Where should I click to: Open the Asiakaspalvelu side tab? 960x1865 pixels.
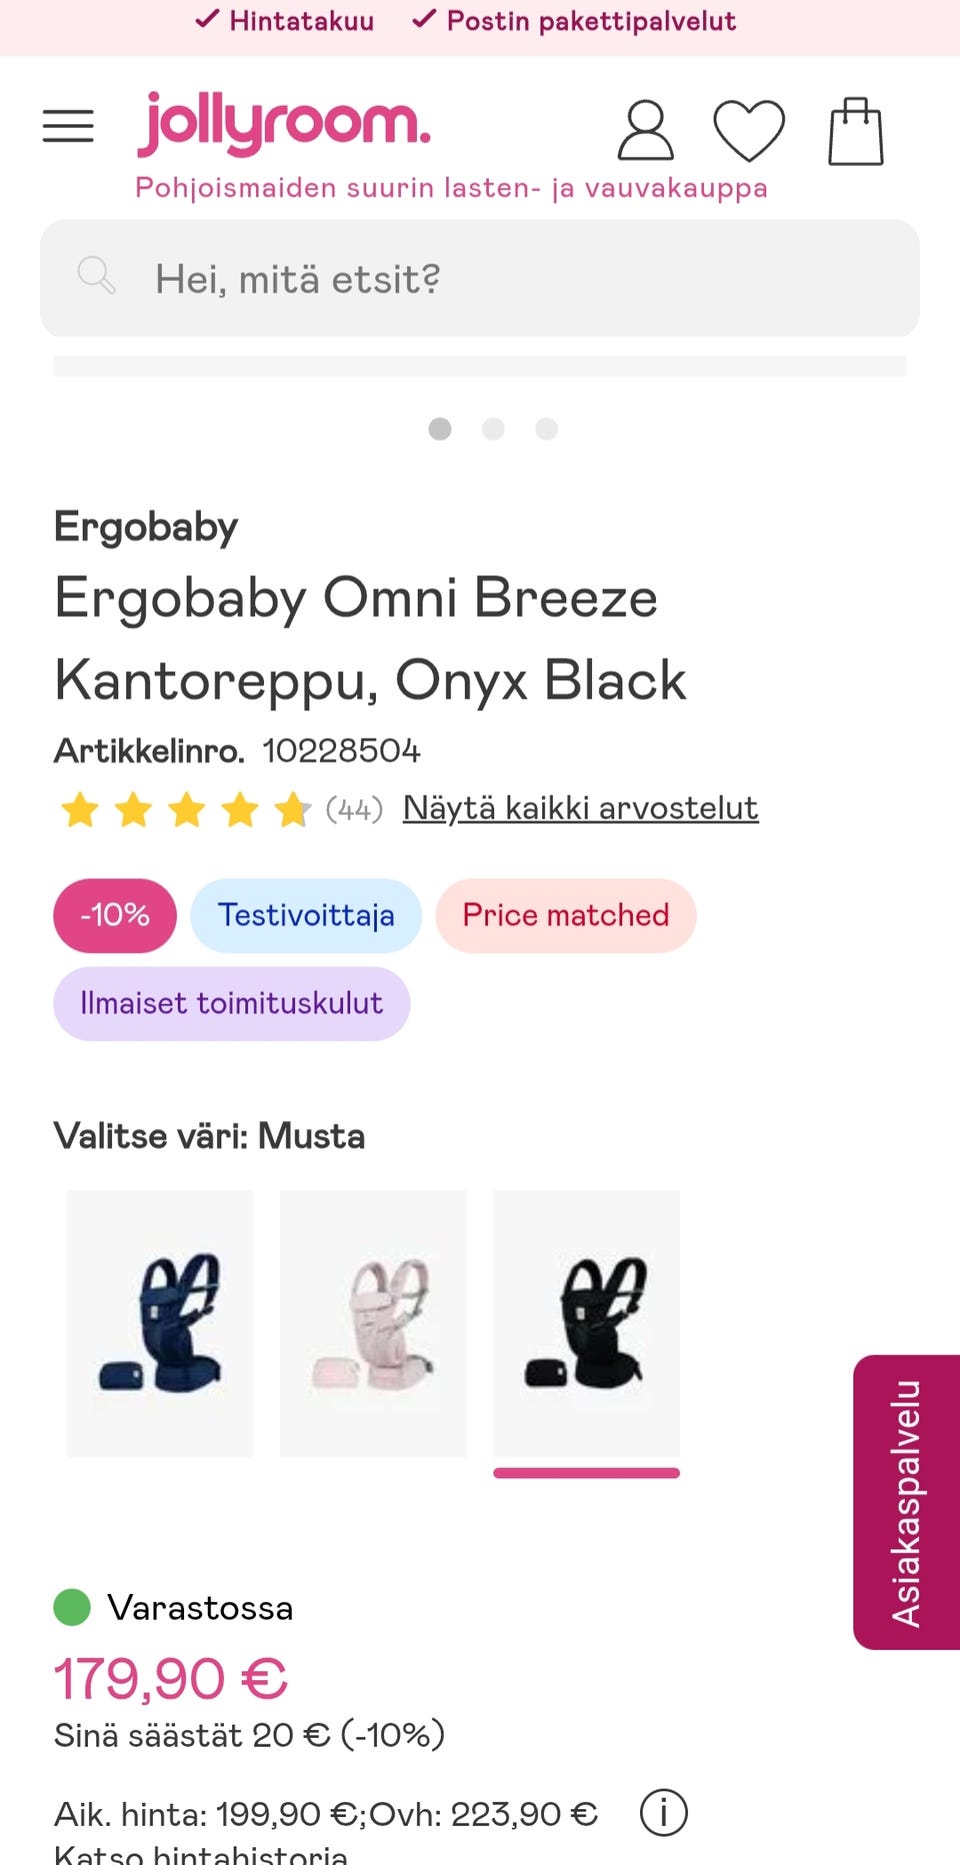point(906,1502)
